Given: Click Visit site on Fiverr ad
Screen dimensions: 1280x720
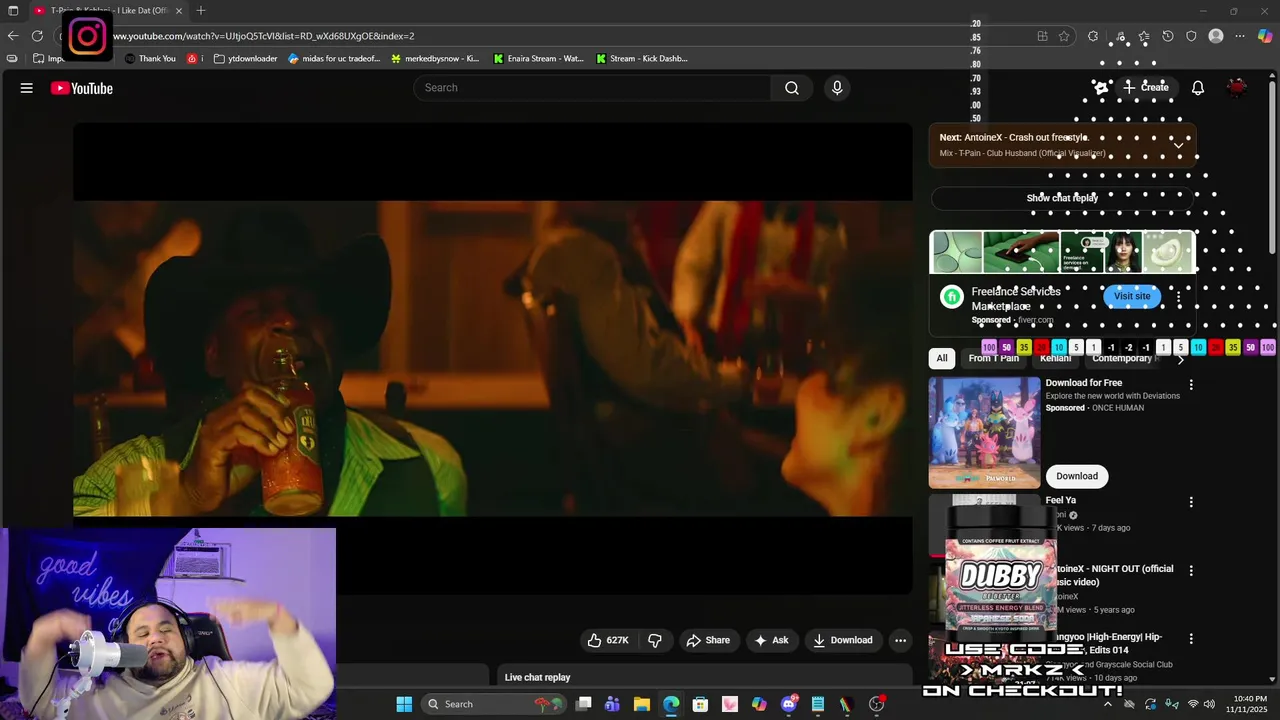Looking at the screenshot, I should 1132,296.
